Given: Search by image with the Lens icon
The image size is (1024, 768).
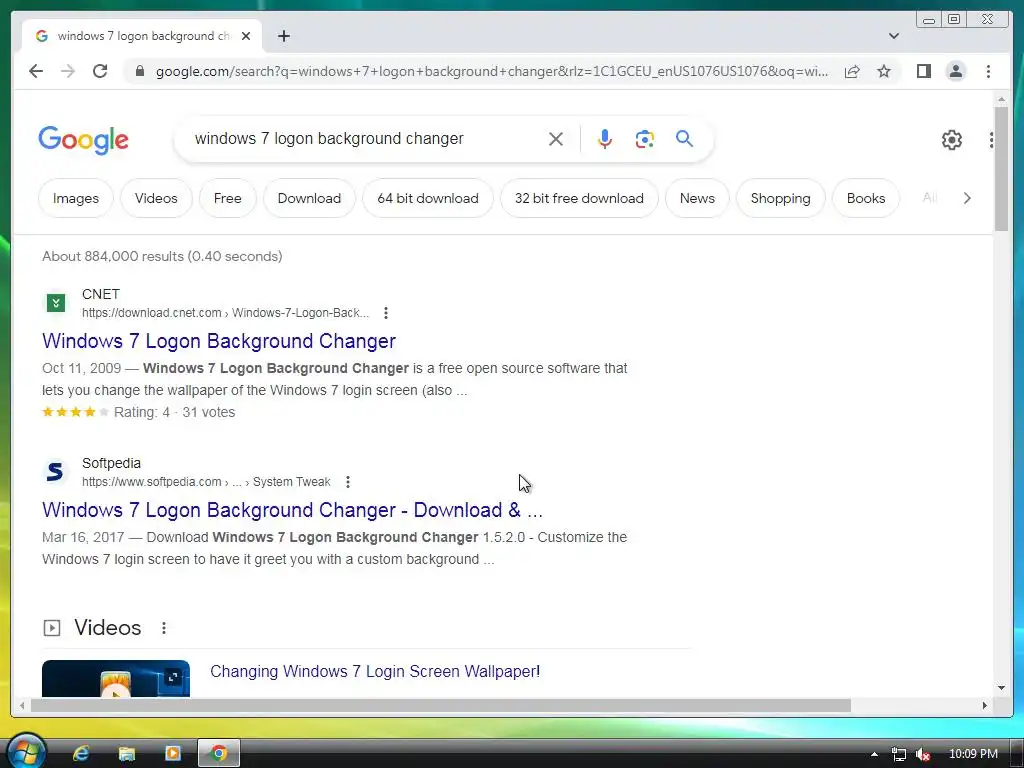Looking at the screenshot, I should tap(645, 139).
